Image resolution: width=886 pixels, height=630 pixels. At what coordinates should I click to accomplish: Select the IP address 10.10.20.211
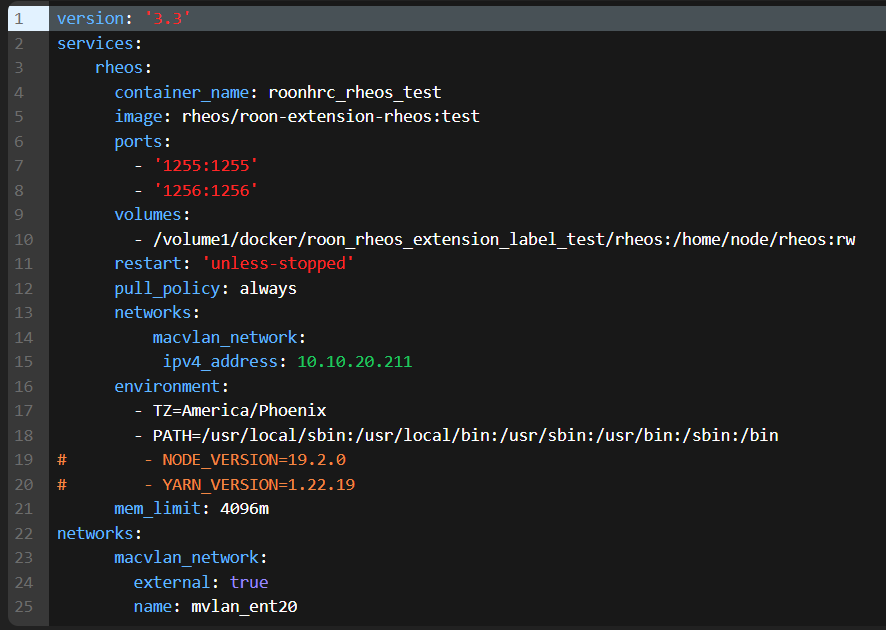(x=355, y=362)
